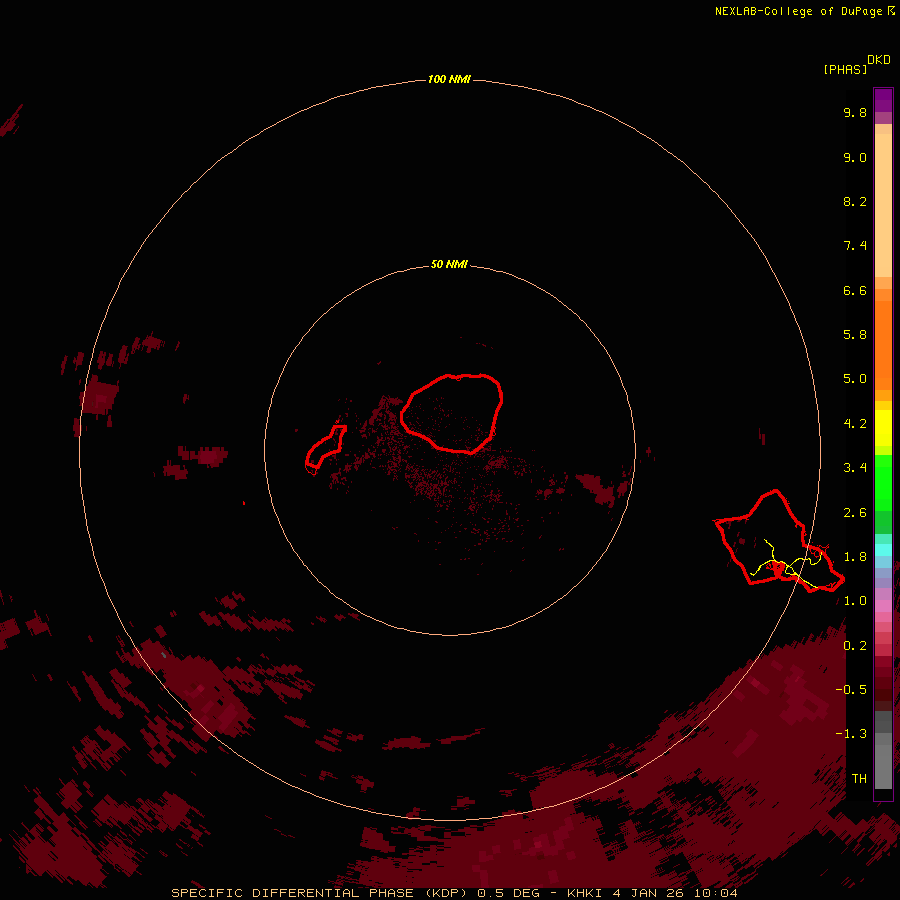Click the 0.2 value on the color scale
The height and width of the screenshot is (900, 900).
click(x=855, y=646)
